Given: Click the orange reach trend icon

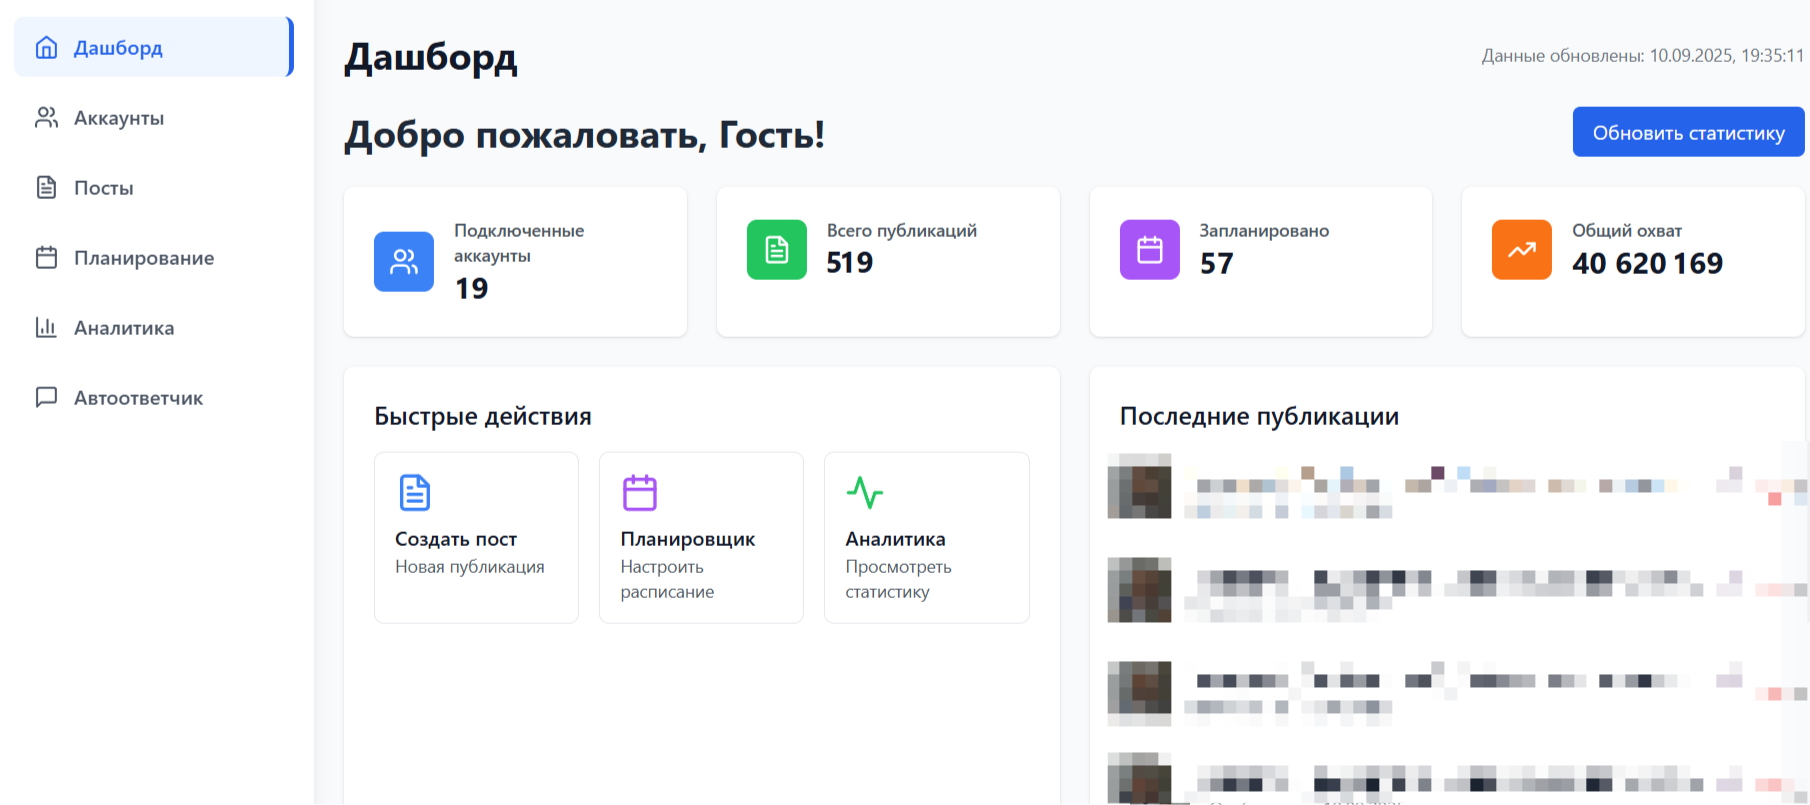Looking at the screenshot, I should pos(1522,250).
